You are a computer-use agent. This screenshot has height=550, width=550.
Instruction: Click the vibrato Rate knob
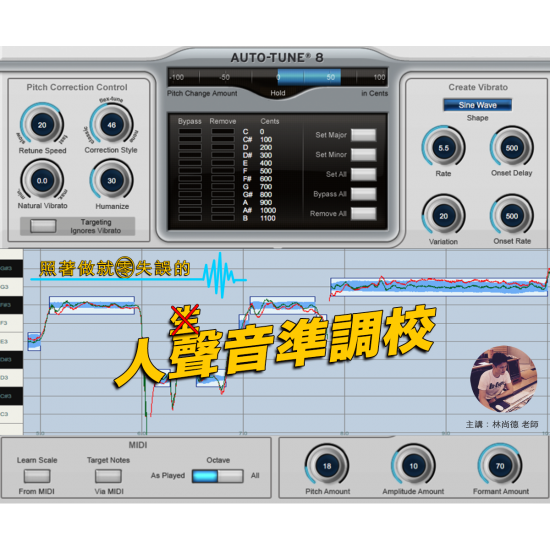443,148
